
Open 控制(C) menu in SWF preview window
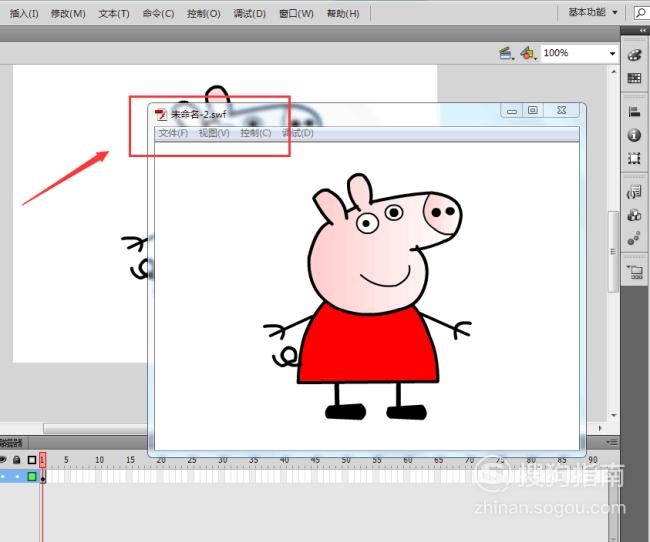pos(256,133)
